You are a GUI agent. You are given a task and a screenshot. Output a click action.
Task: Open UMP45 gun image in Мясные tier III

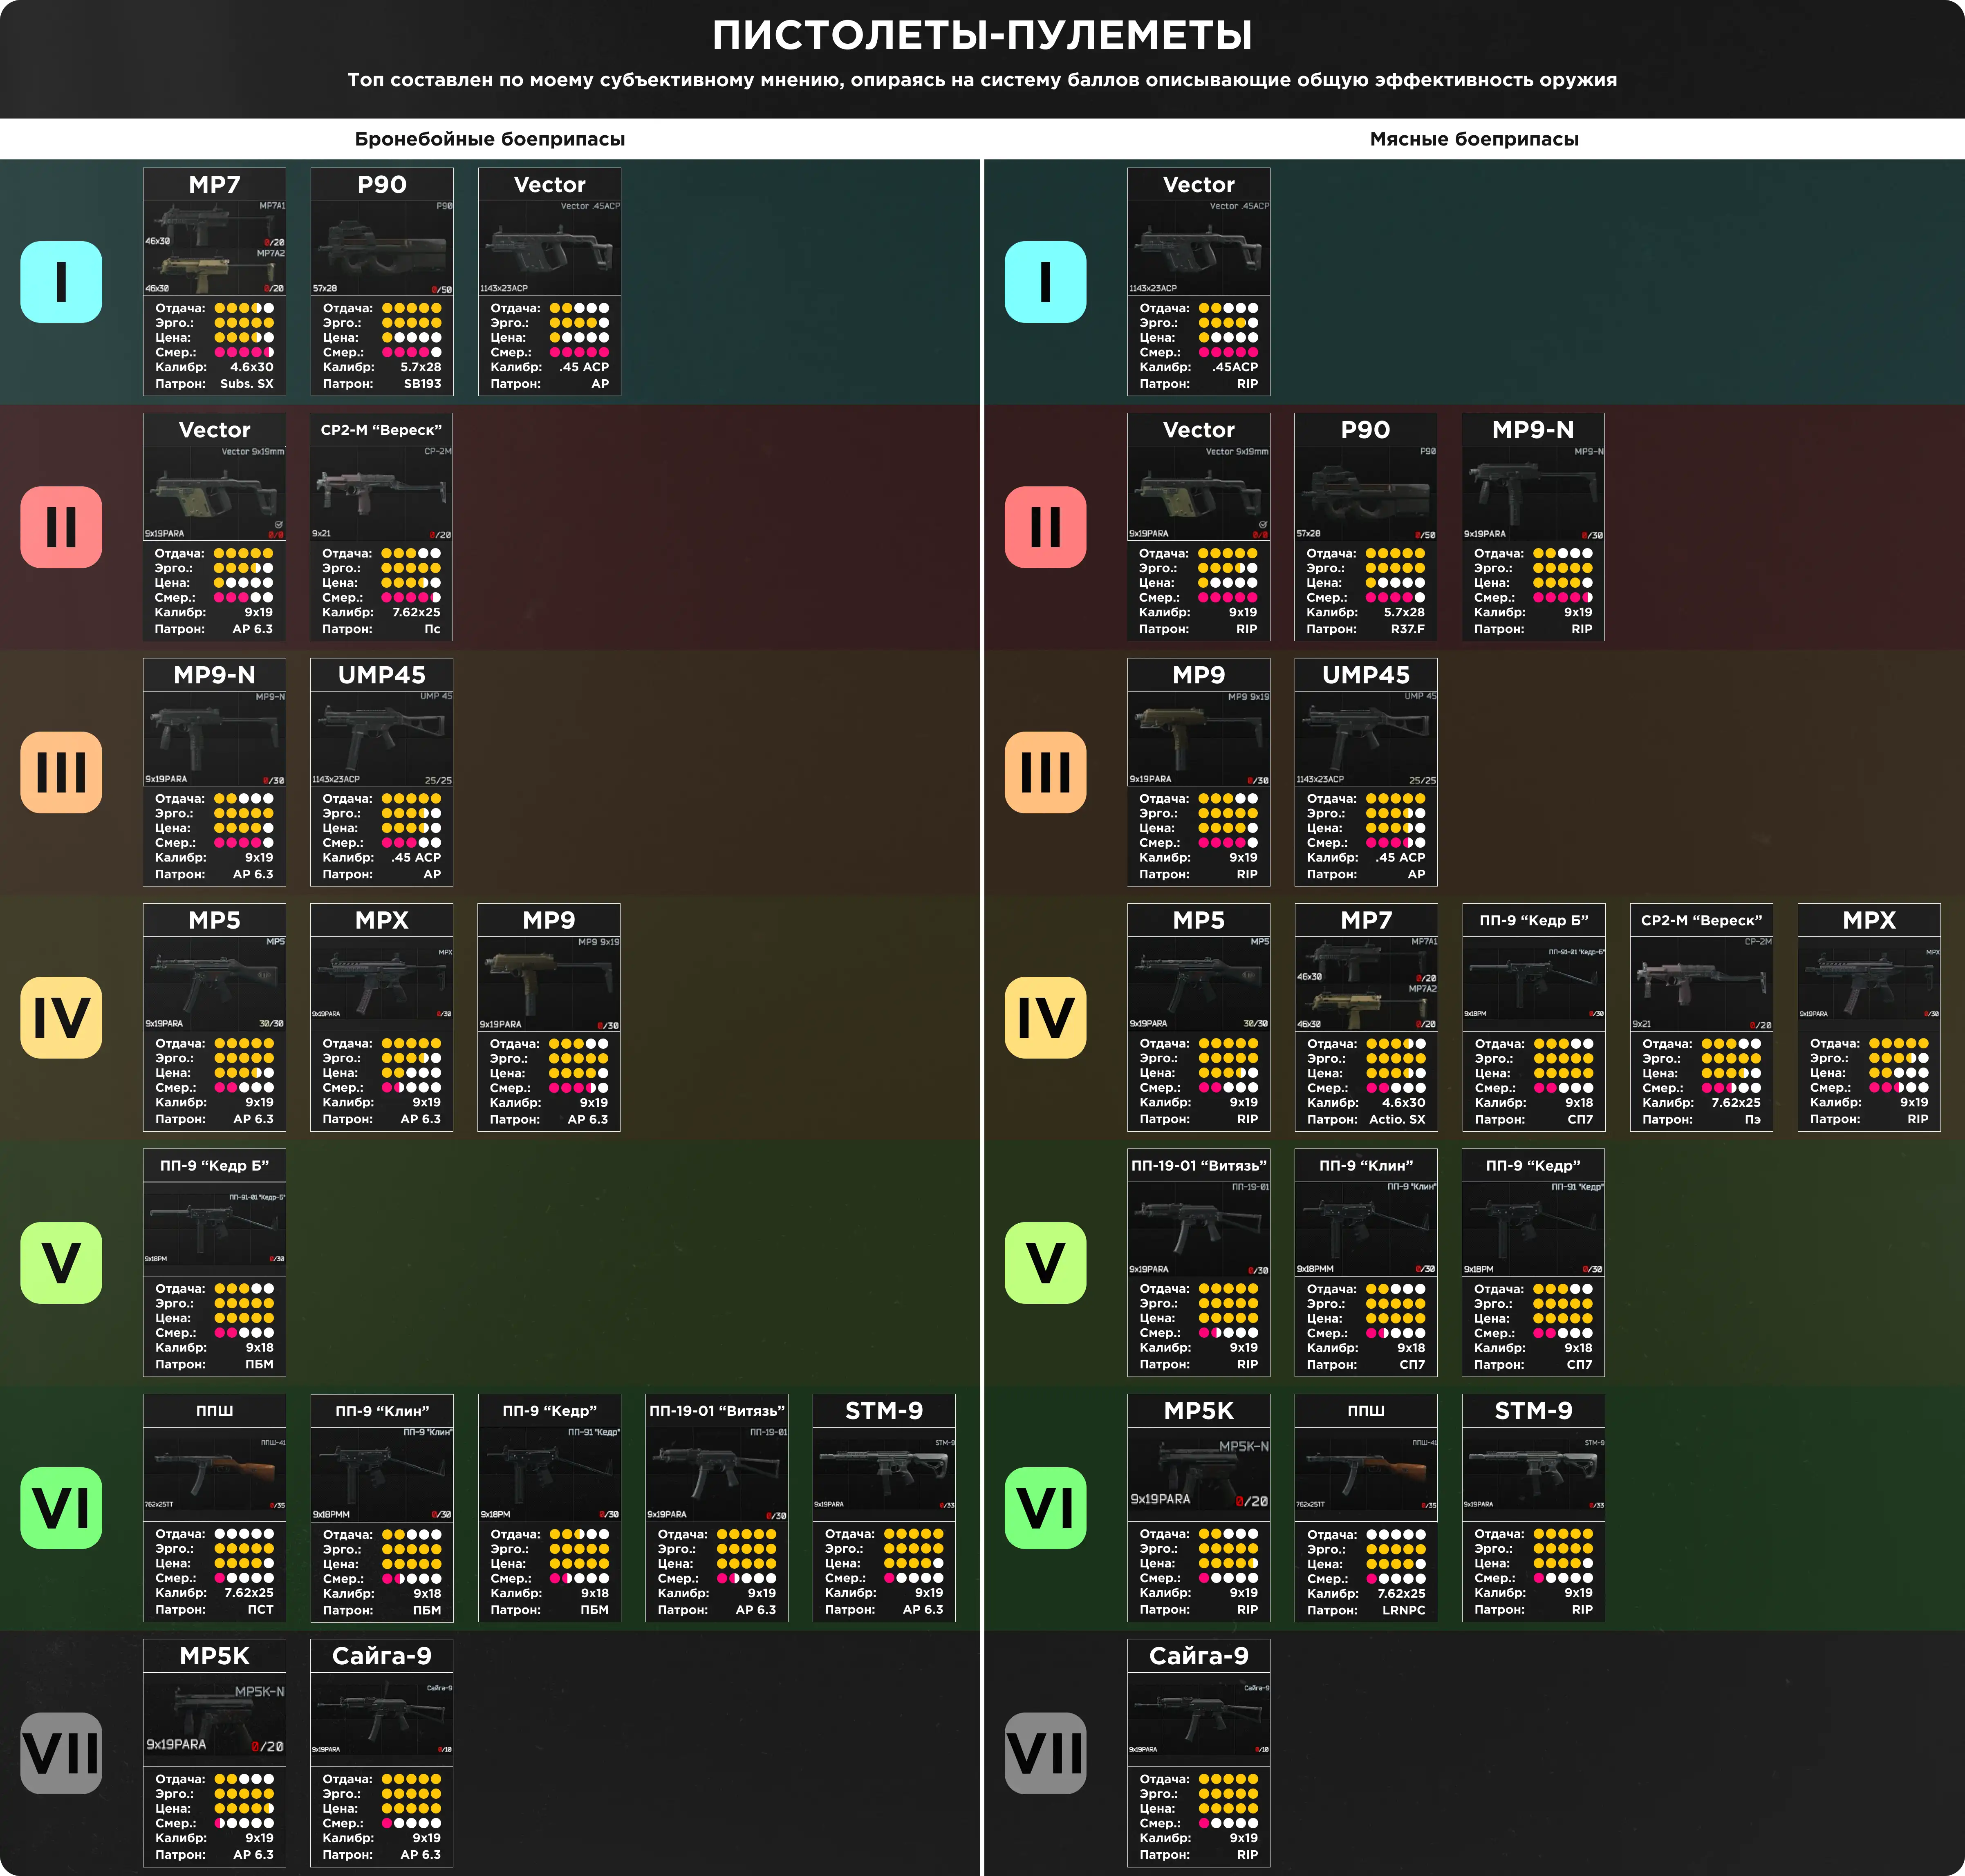1366,738
